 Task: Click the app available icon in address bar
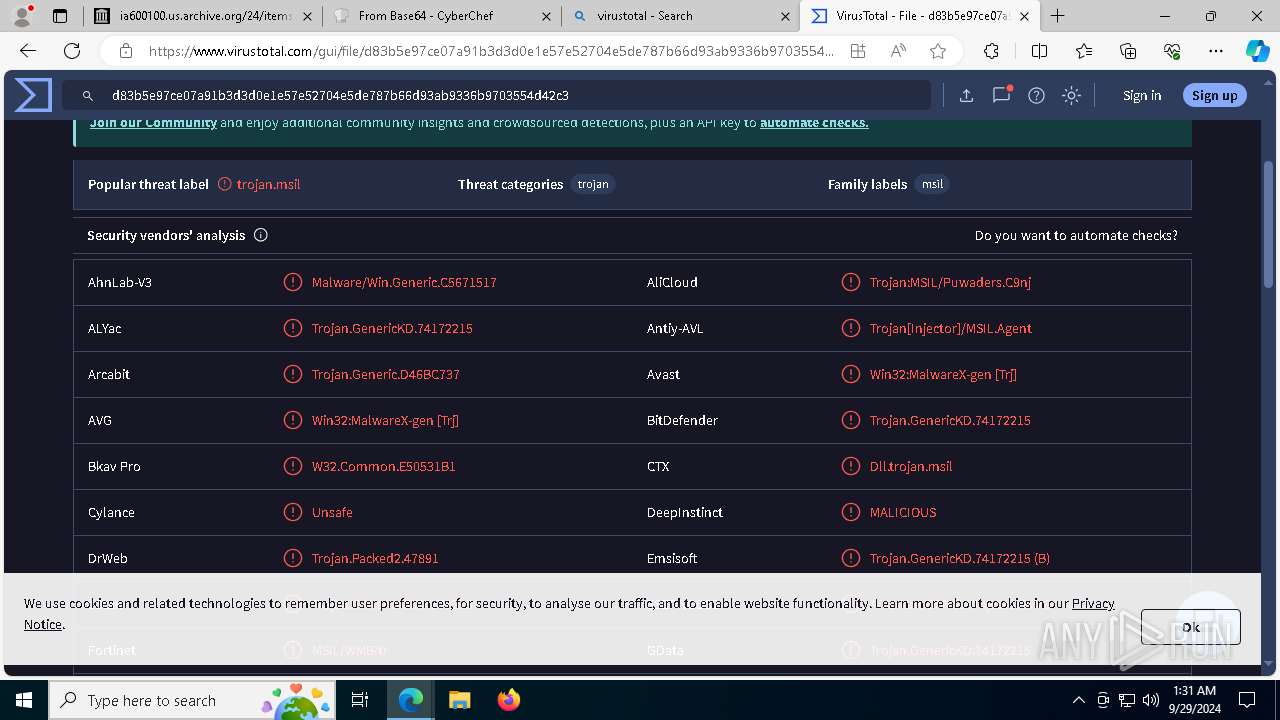click(x=858, y=51)
